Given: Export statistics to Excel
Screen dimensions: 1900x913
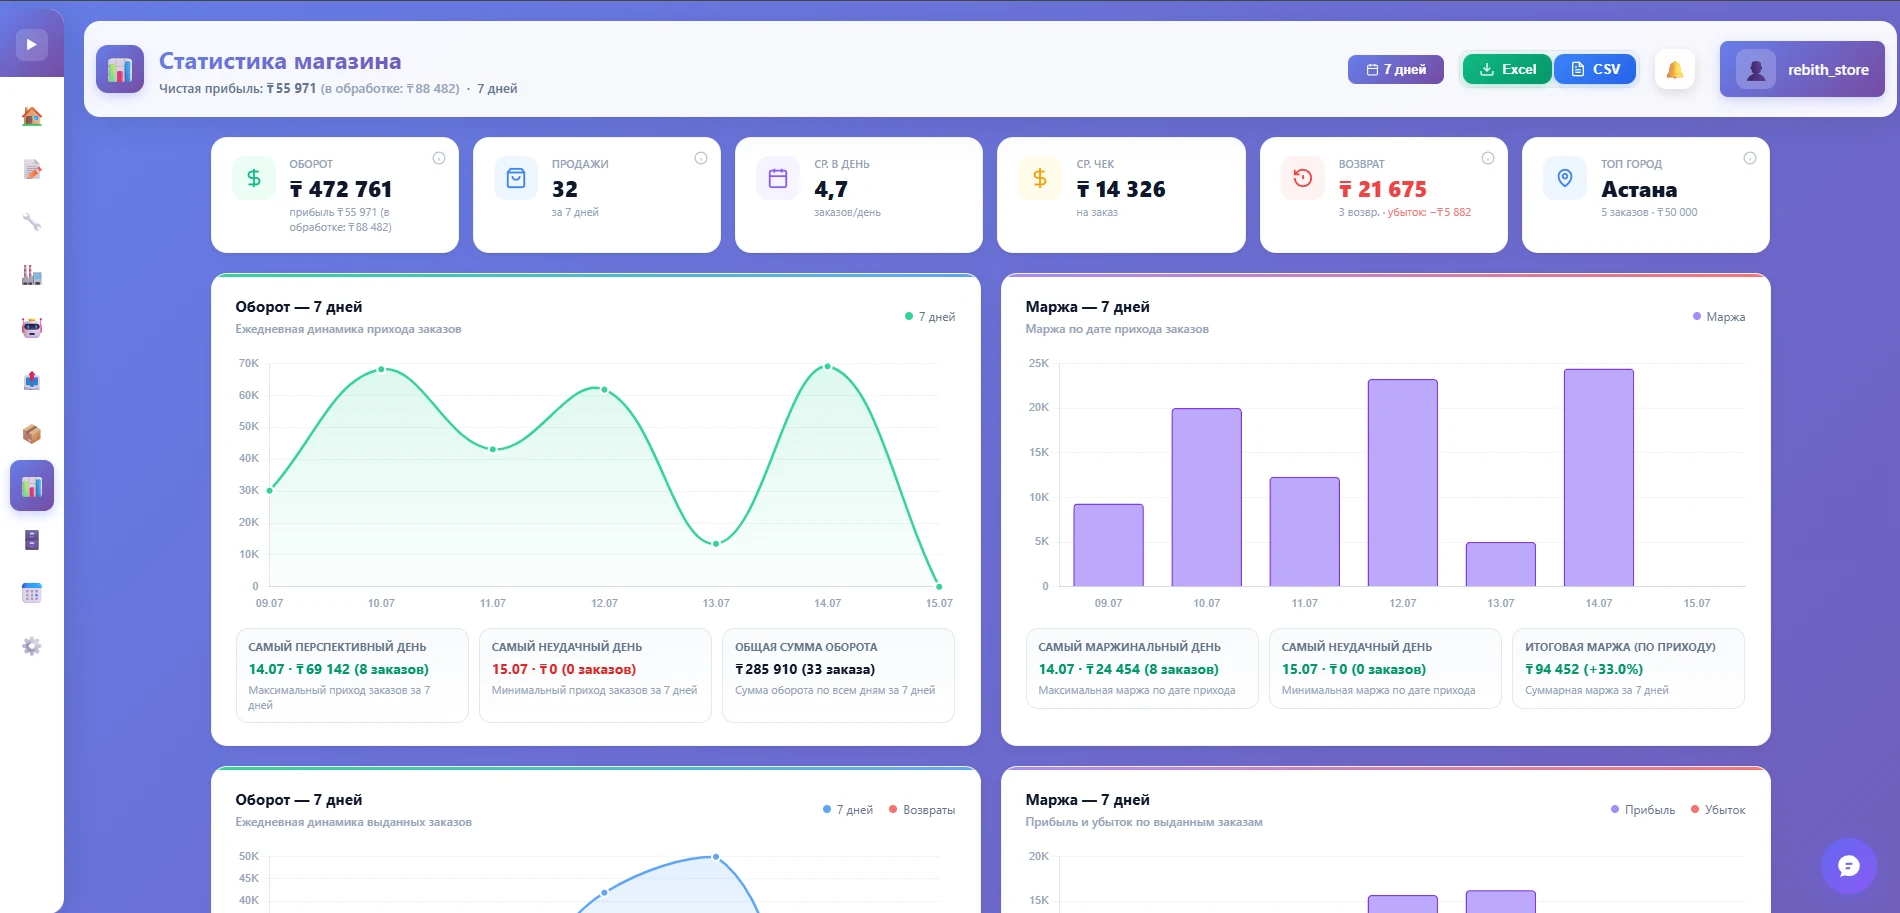Looking at the screenshot, I should [x=1507, y=69].
